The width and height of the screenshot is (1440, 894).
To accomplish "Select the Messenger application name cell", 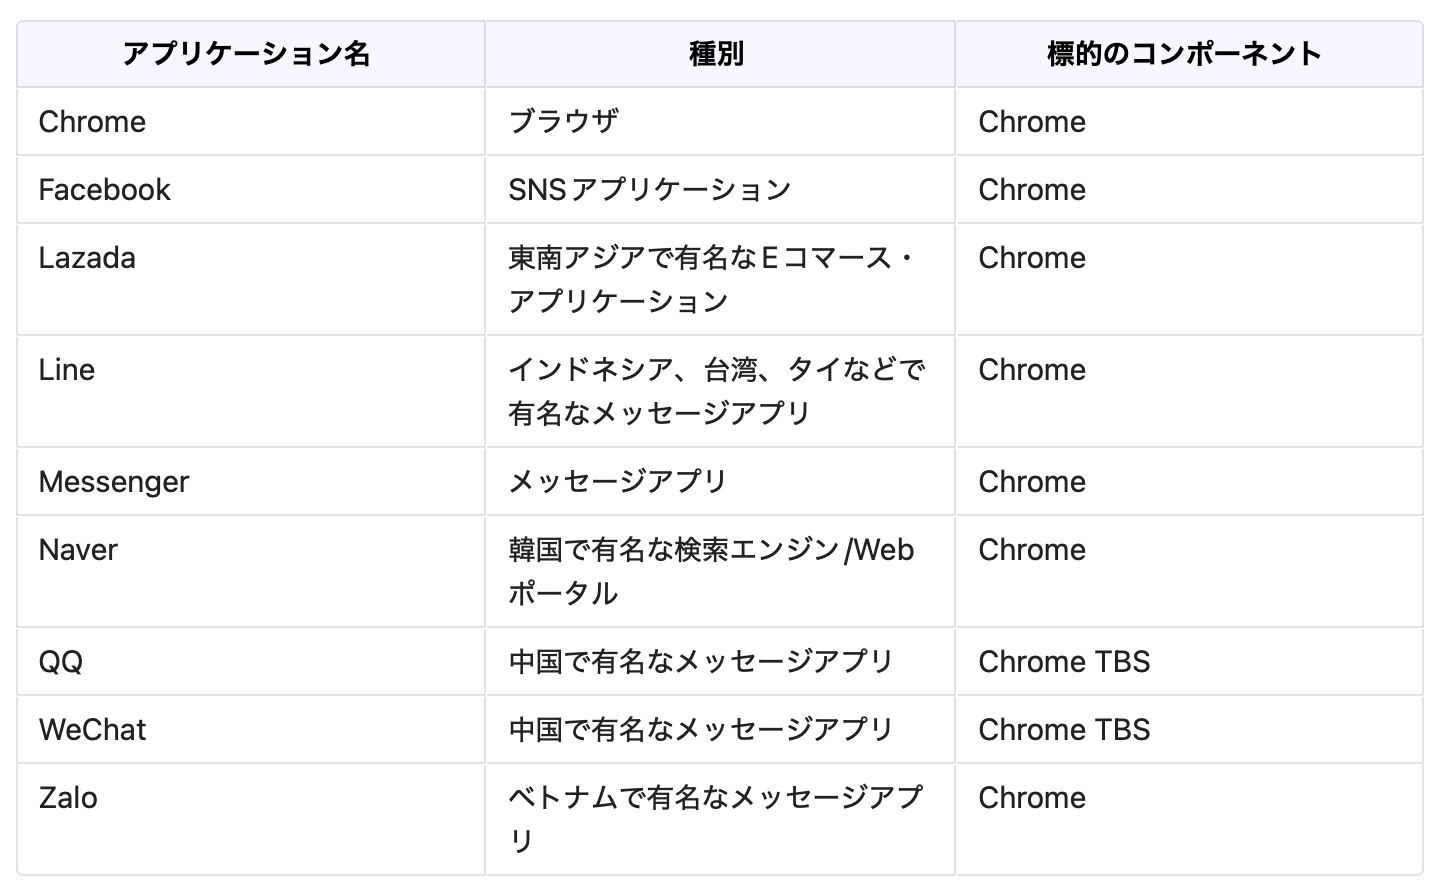I will (x=113, y=482).
